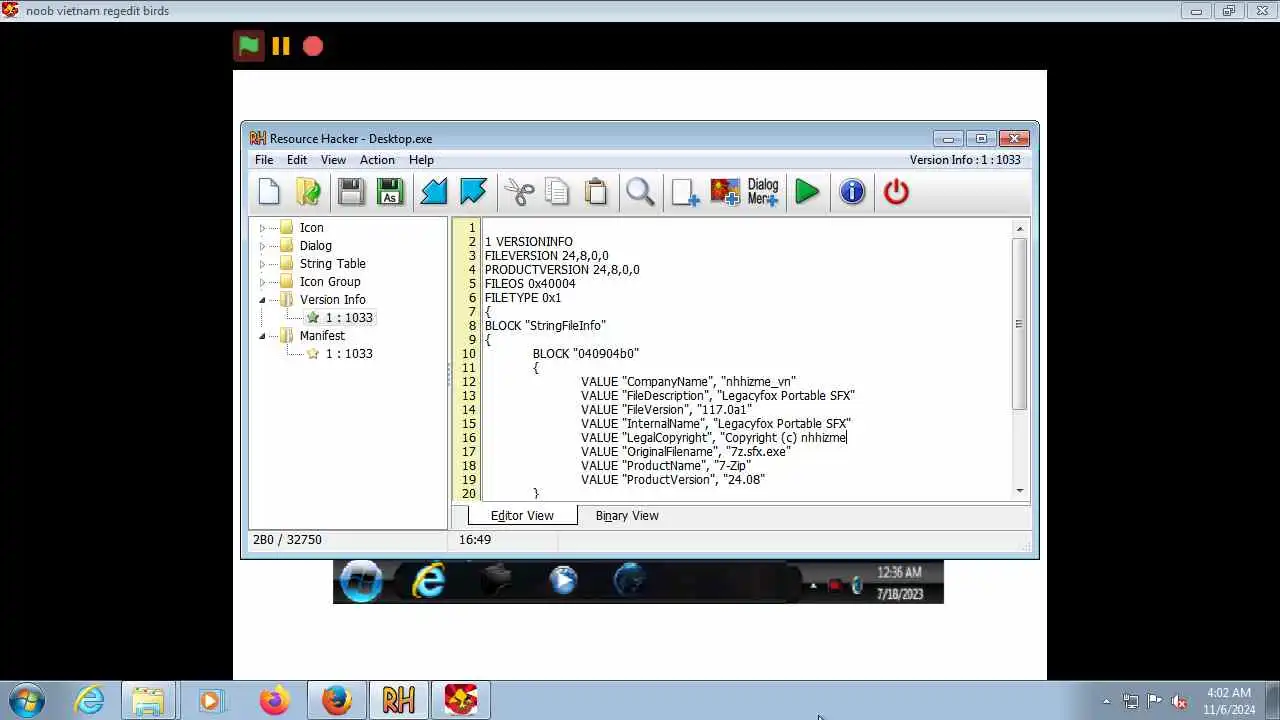Click the 16:49 cursor position in status bar
The image size is (1280, 720).
[x=475, y=540]
